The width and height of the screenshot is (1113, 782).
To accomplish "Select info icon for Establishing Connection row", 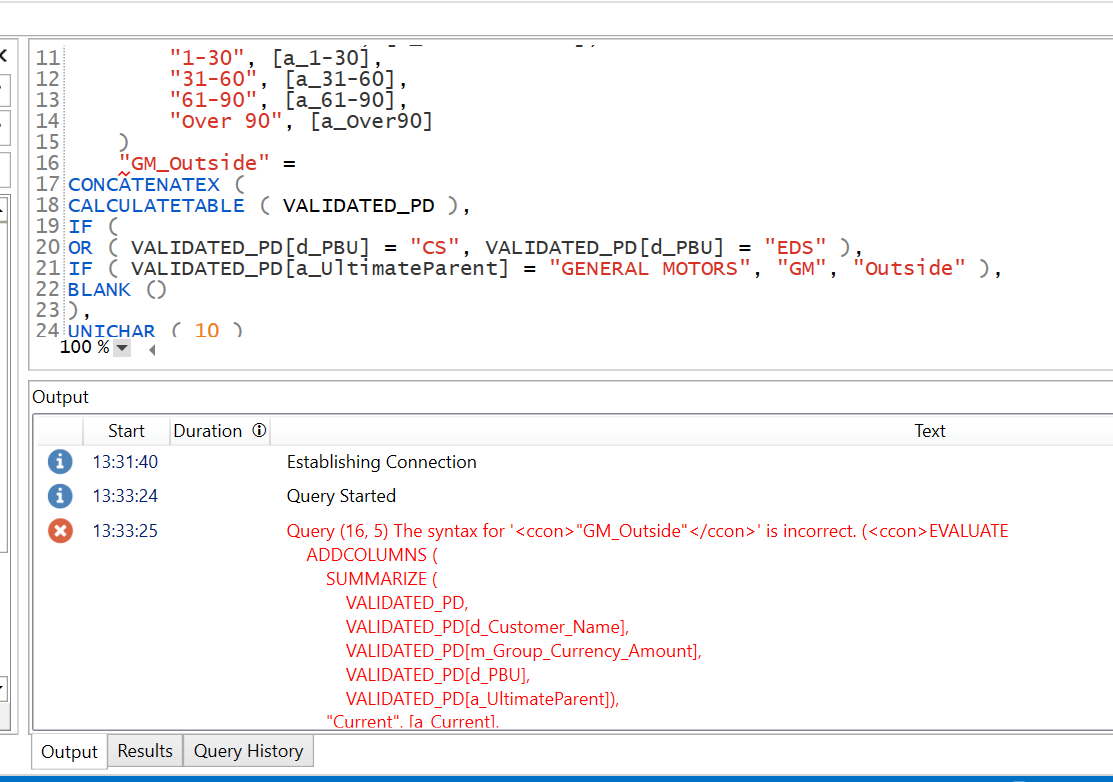I will tap(60, 461).
